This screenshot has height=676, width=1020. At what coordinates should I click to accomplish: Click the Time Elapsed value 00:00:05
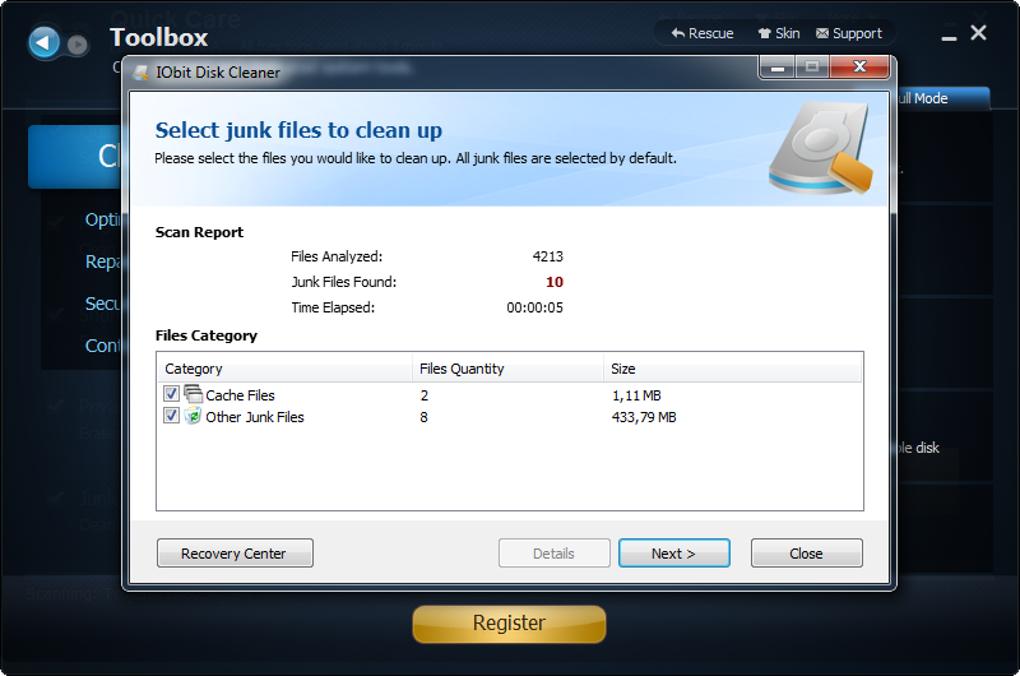tap(535, 307)
